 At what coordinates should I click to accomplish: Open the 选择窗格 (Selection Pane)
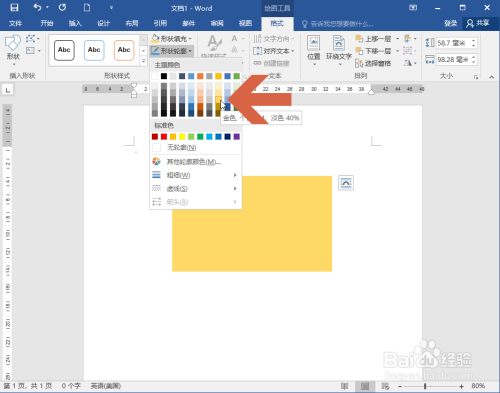point(373,63)
